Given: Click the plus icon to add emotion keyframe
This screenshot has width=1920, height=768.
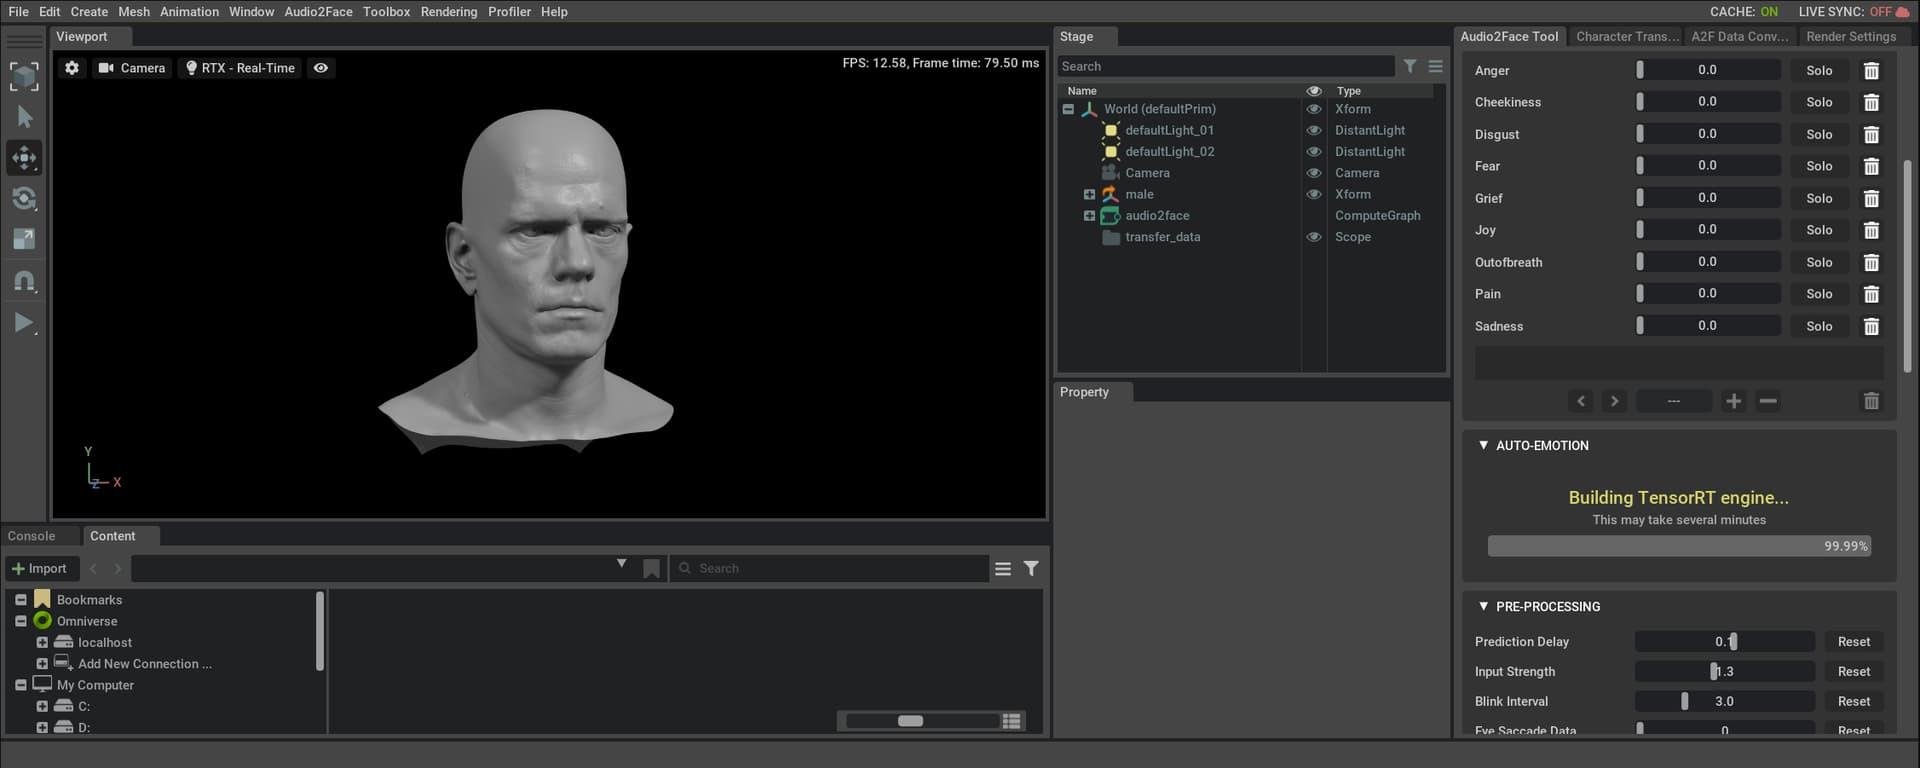Looking at the screenshot, I should pyautogui.click(x=1733, y=401).
